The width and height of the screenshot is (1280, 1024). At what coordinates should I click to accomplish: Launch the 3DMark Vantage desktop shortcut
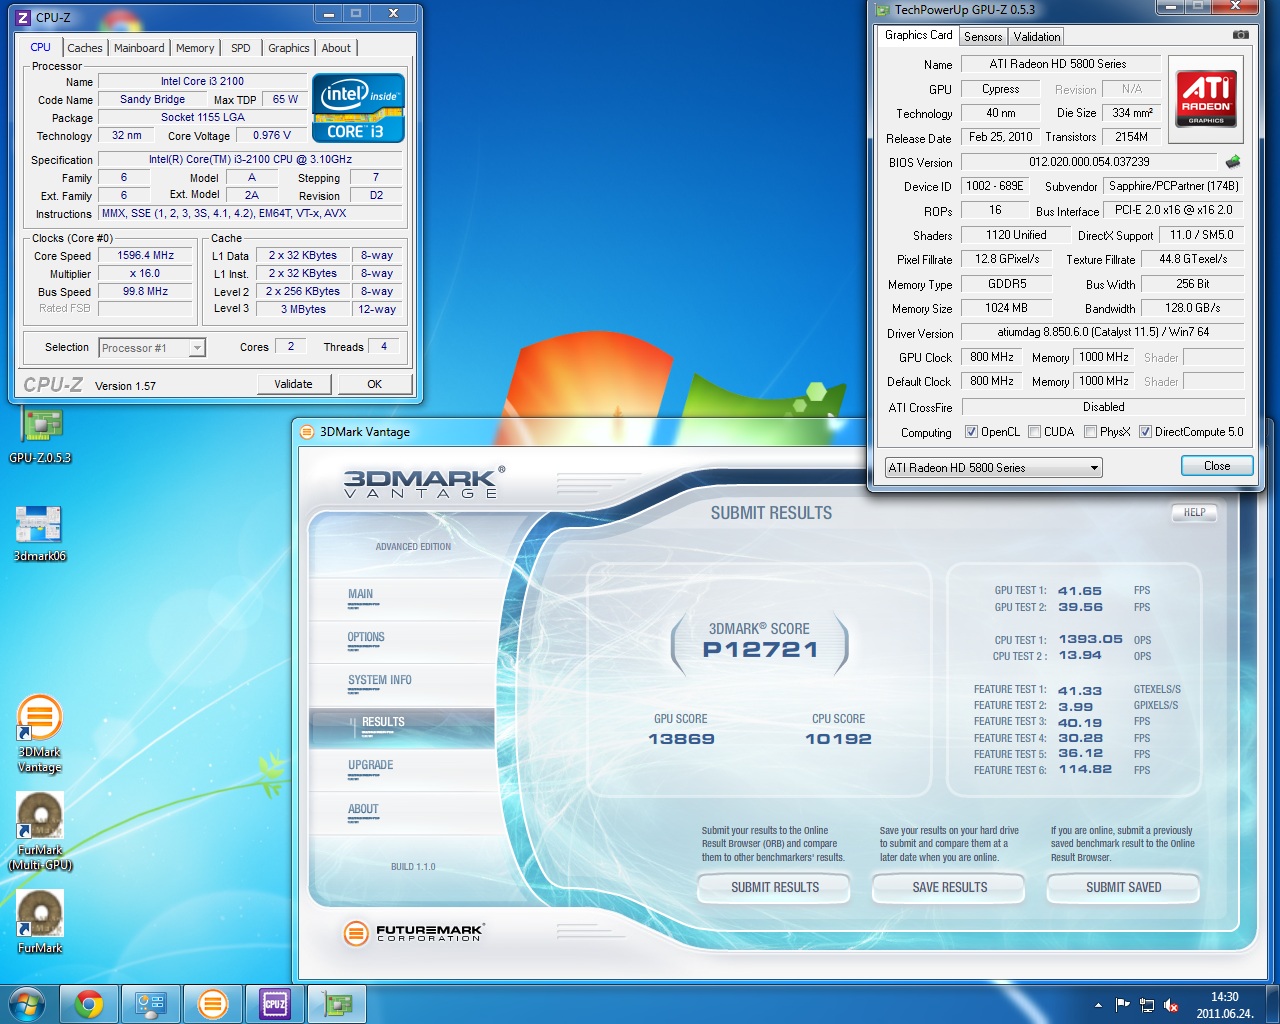[40, 734]
